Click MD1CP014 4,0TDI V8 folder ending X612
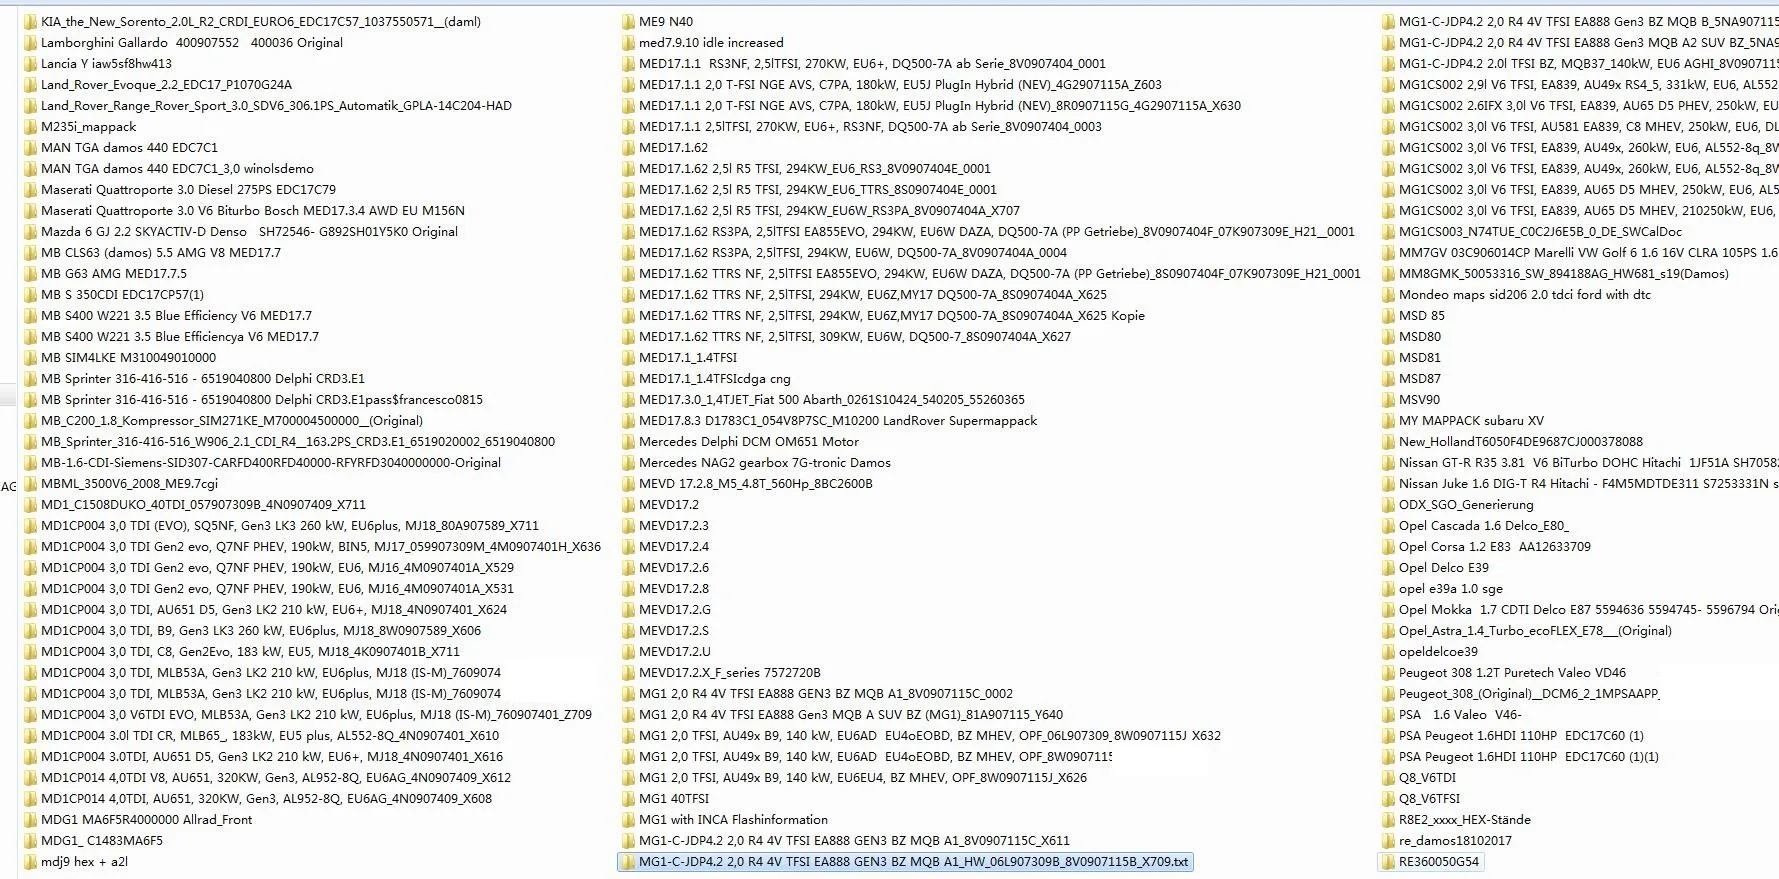Viewport: 1779px width, 879px height. tap(276, 778)
